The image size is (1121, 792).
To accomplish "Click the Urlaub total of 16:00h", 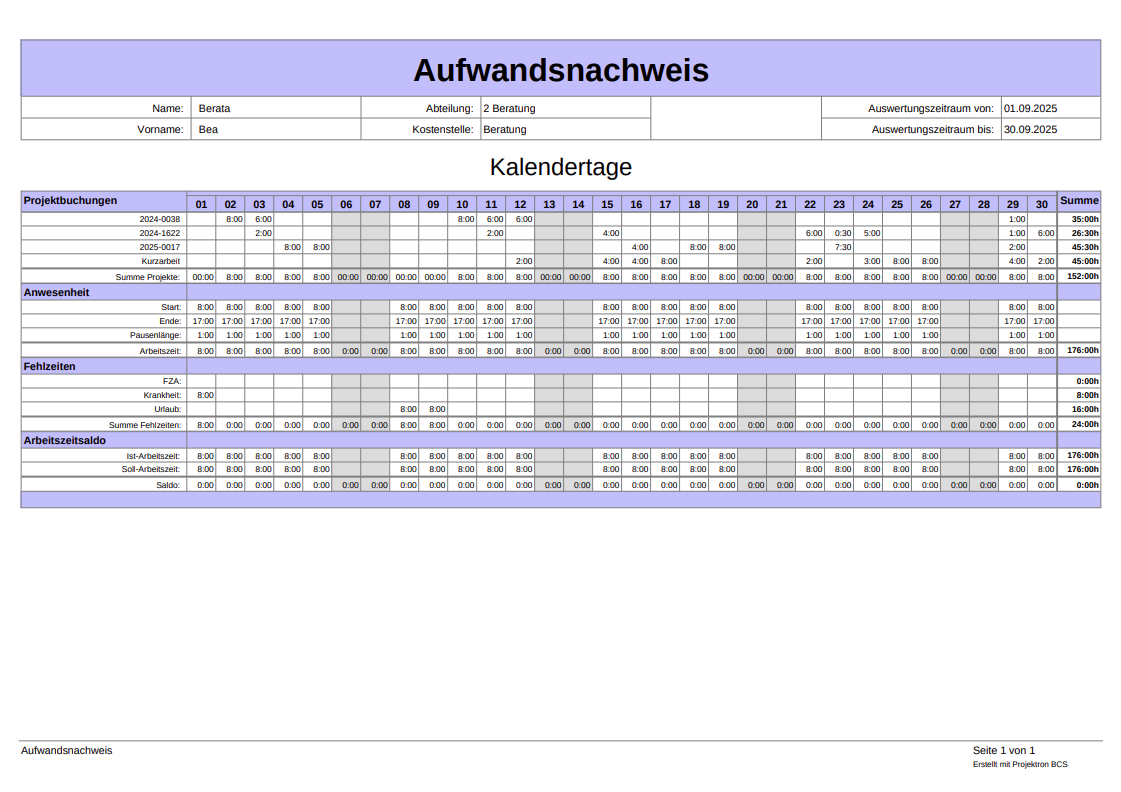I will pyautogui.click(x=1085, y=409).
